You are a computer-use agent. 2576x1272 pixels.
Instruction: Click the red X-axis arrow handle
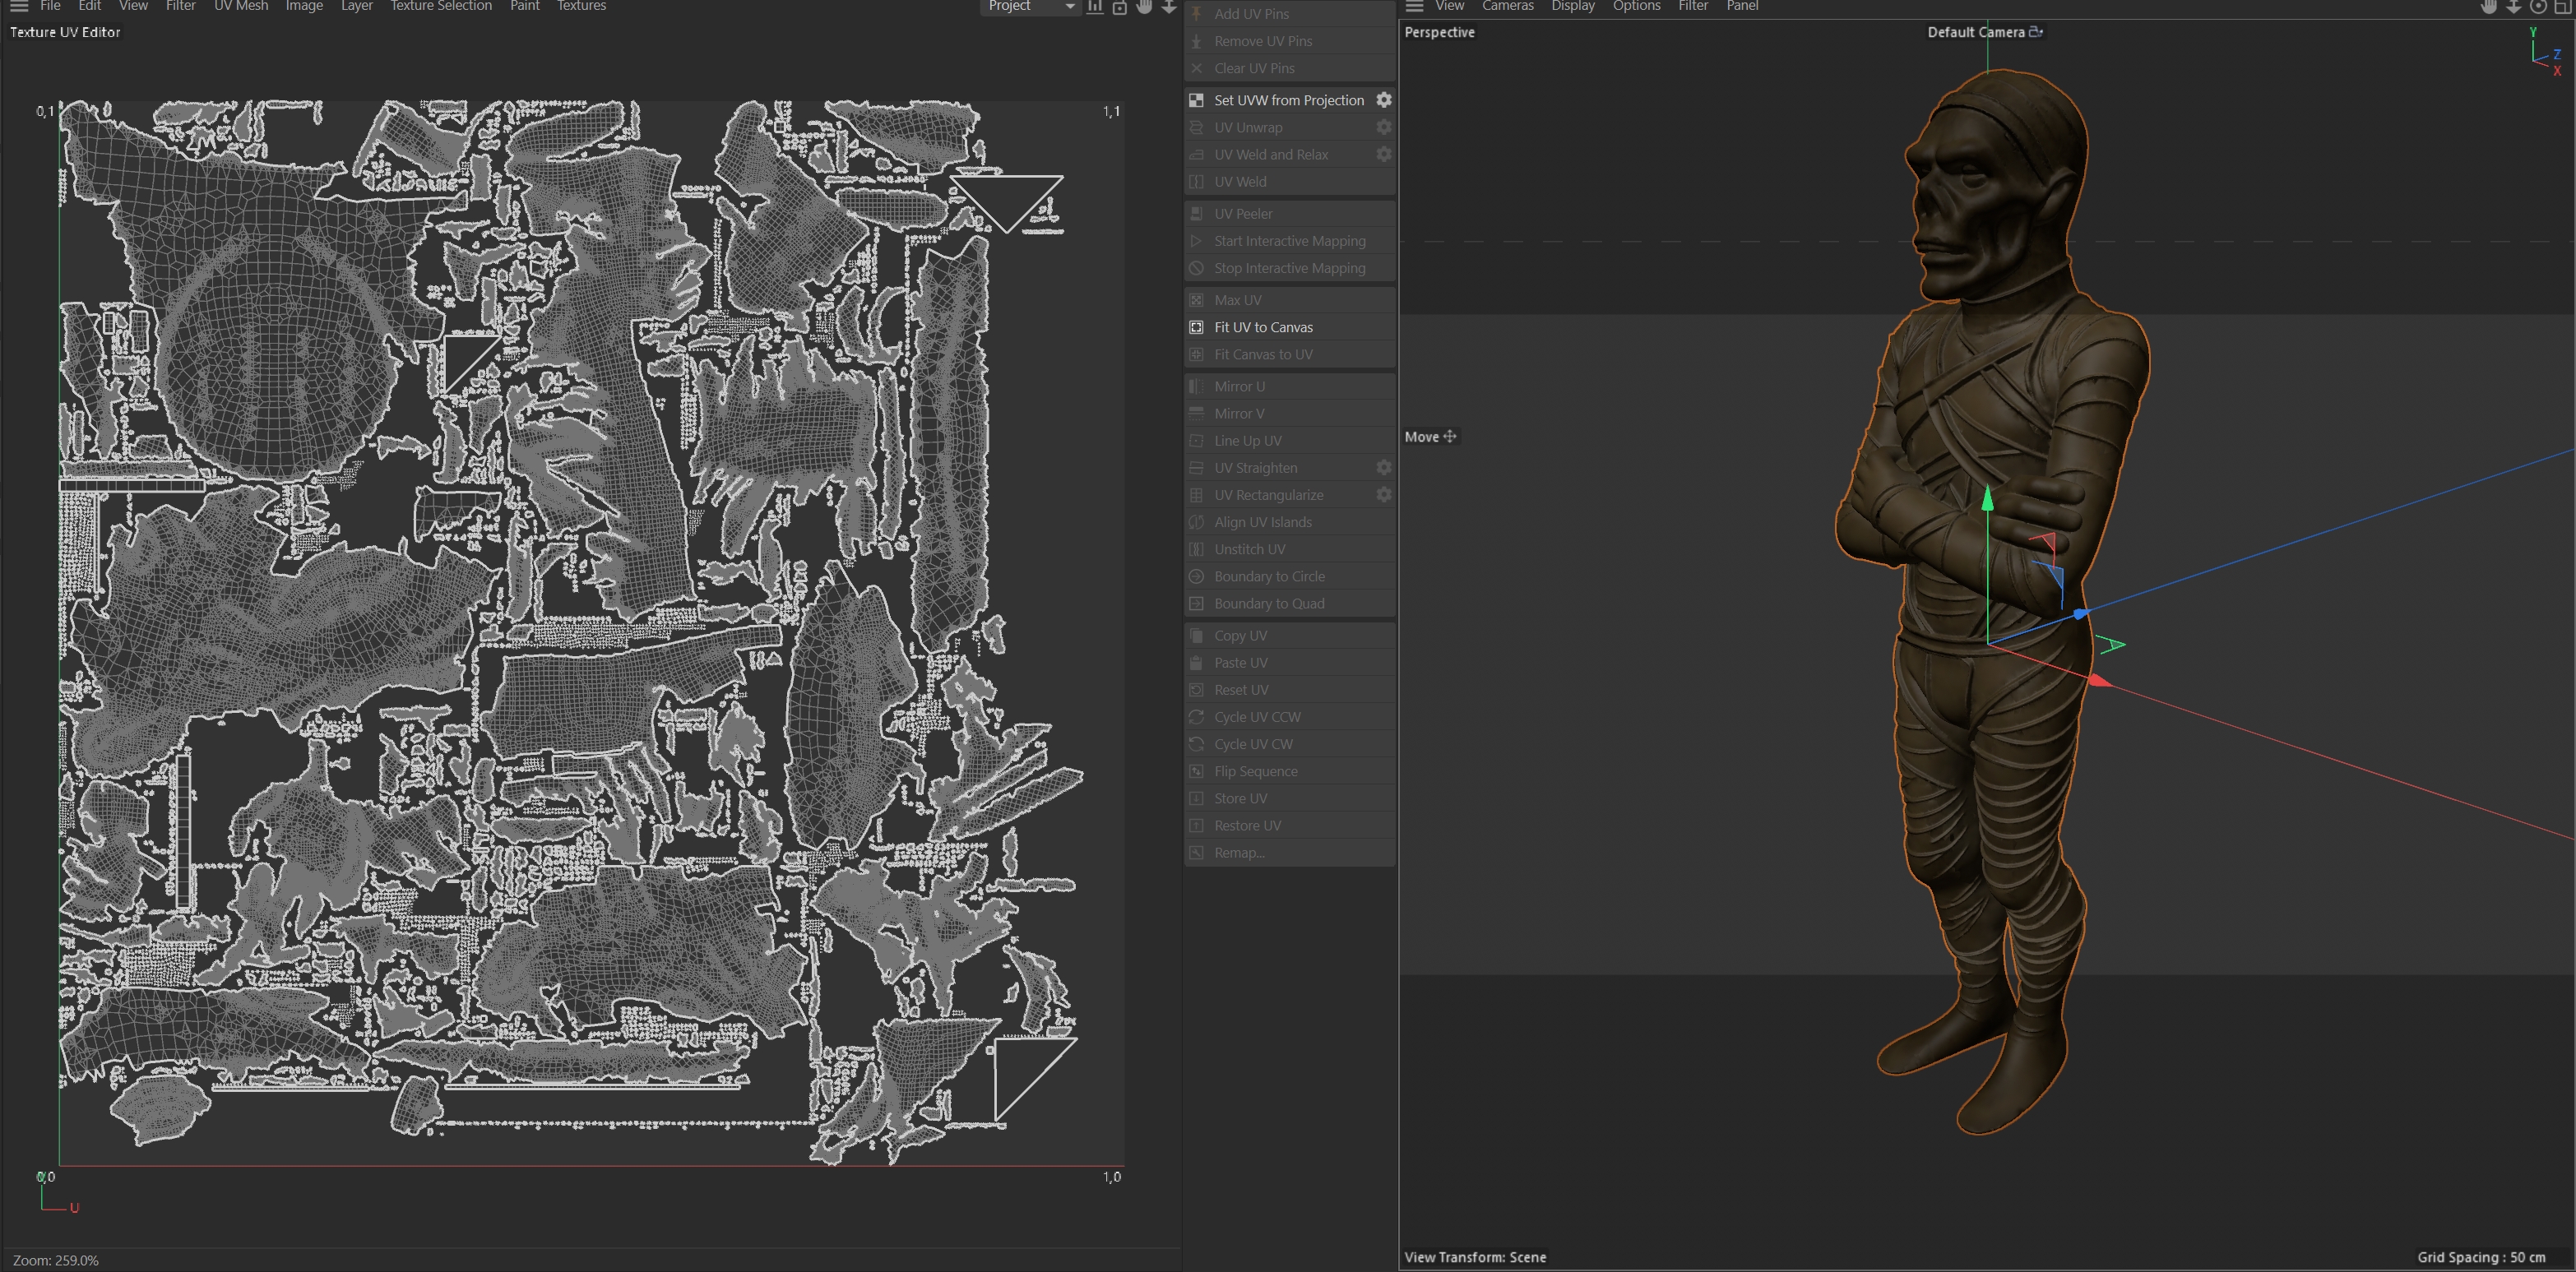[x=2100, y=681]
